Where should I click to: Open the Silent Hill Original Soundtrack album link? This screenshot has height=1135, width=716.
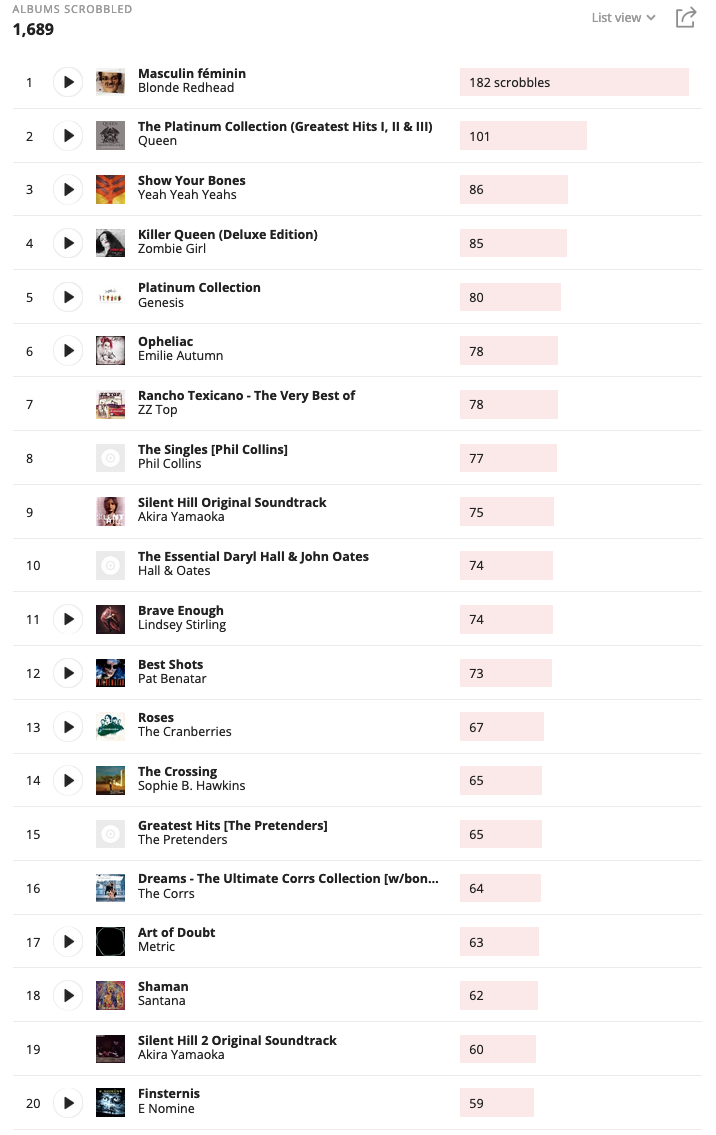tap(232, 503)
